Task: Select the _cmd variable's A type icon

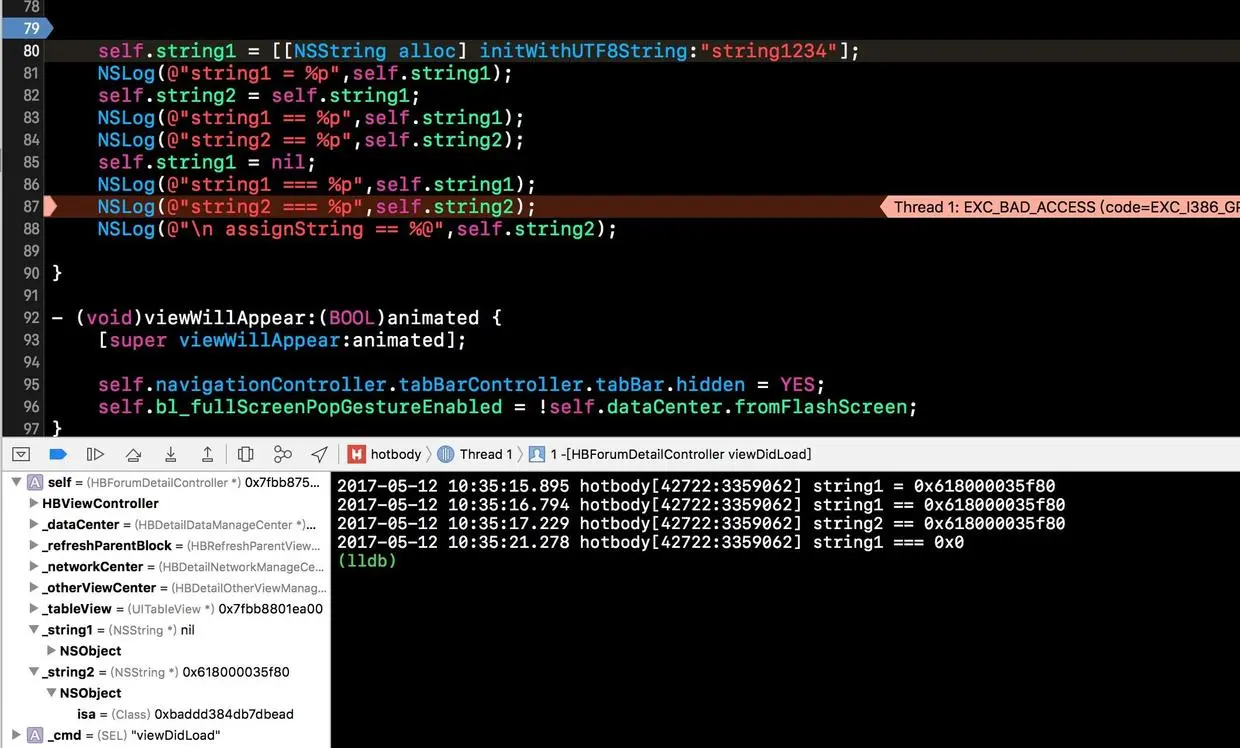Action: click(34, 735)
